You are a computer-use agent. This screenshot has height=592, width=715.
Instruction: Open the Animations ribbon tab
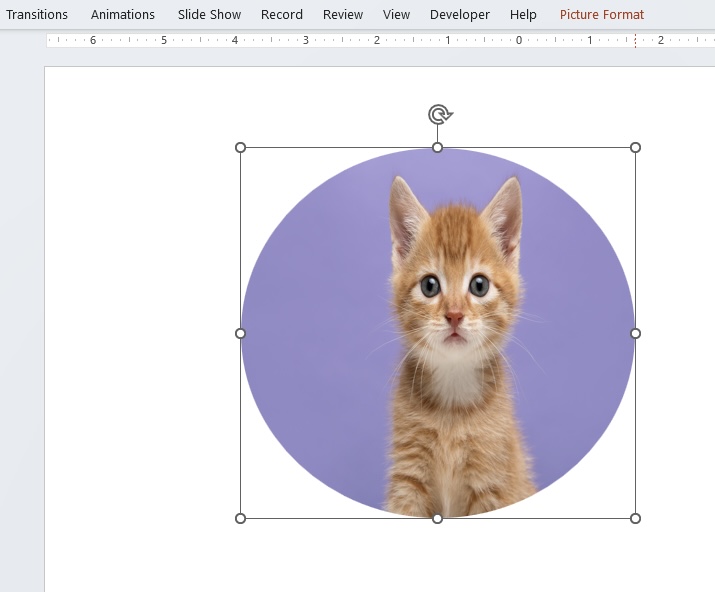pos(123,15)
